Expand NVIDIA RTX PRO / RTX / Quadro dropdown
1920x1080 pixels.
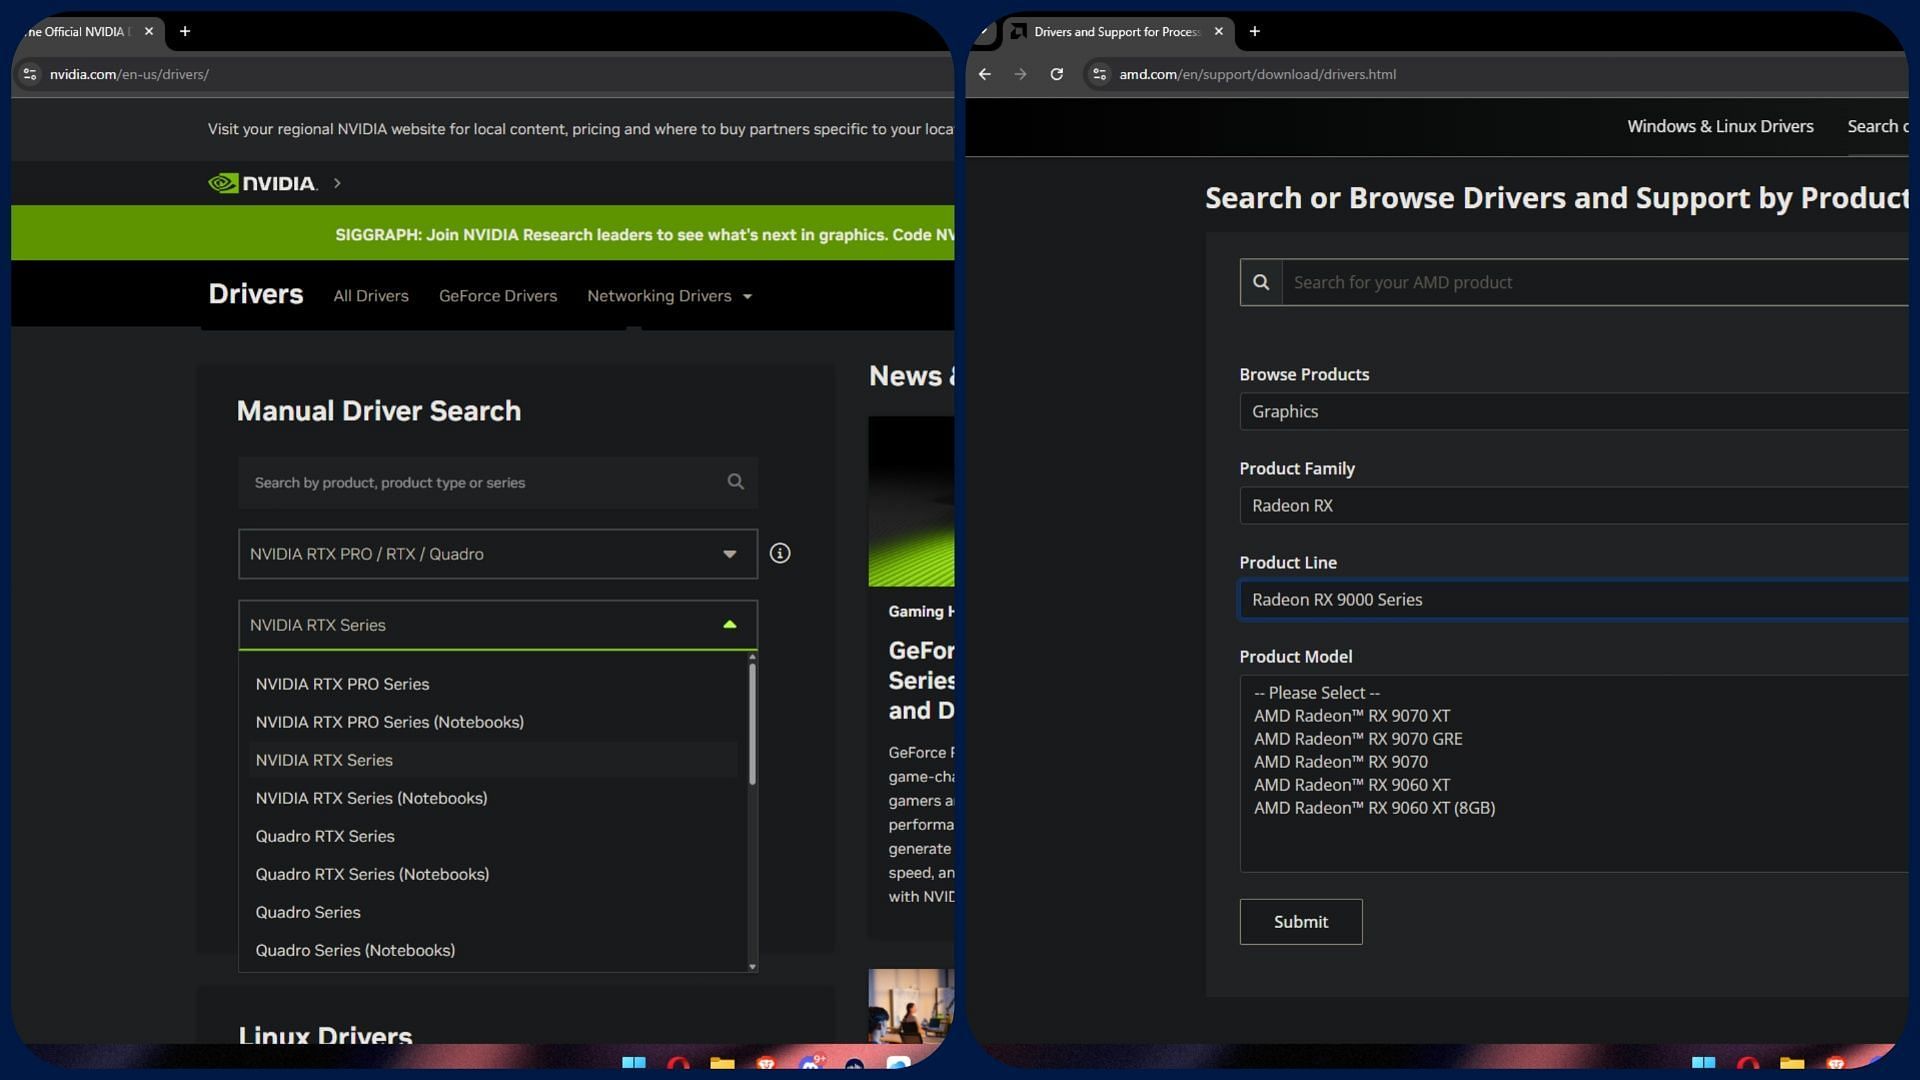497,554
